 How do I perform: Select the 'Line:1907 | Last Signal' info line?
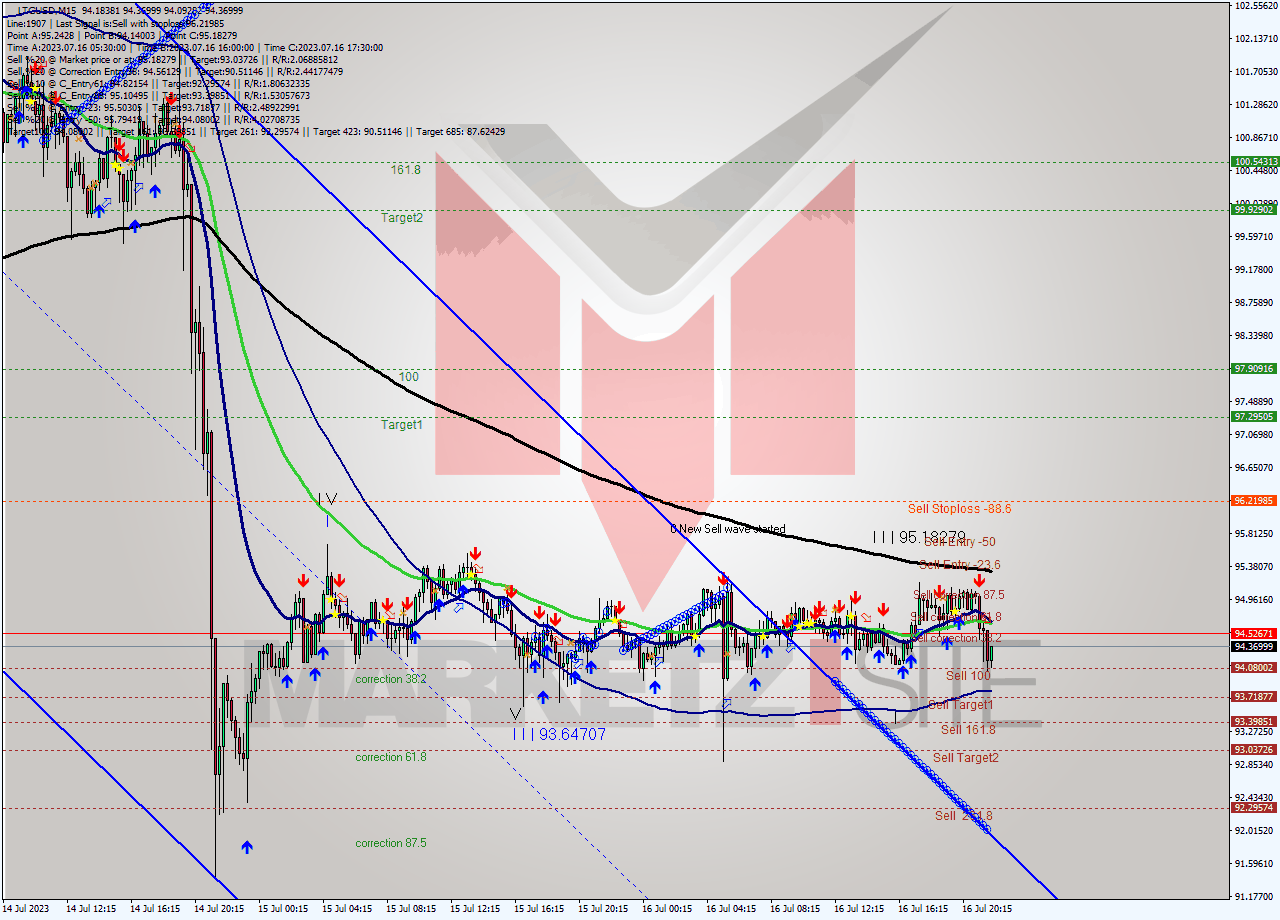[x=115, y=22]
